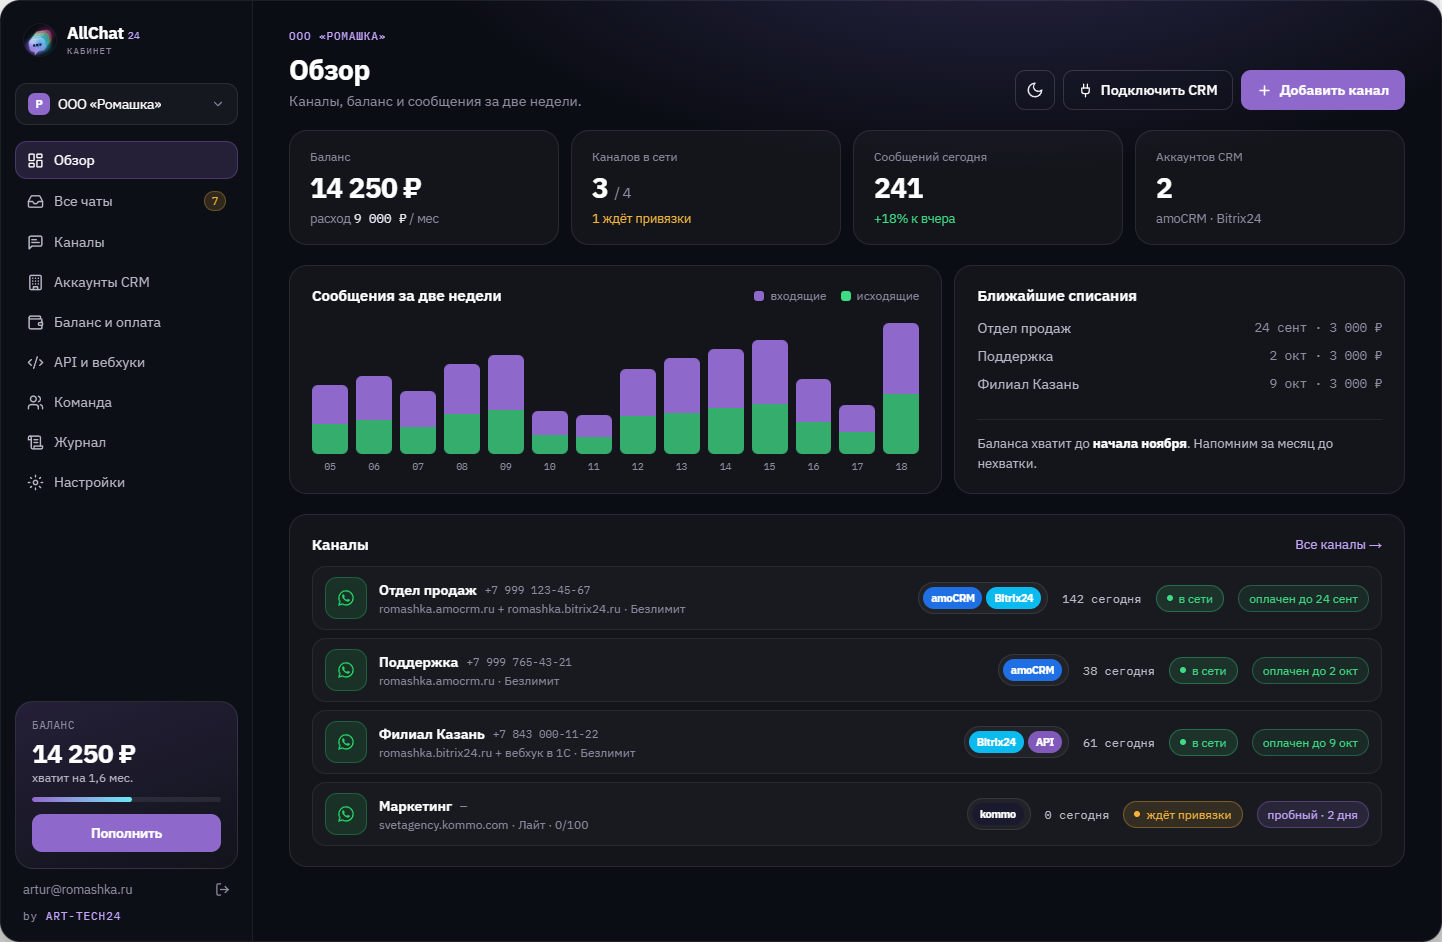Click the balance progress bar in sidebar
1442x942 pixels.
coord(126,799)
